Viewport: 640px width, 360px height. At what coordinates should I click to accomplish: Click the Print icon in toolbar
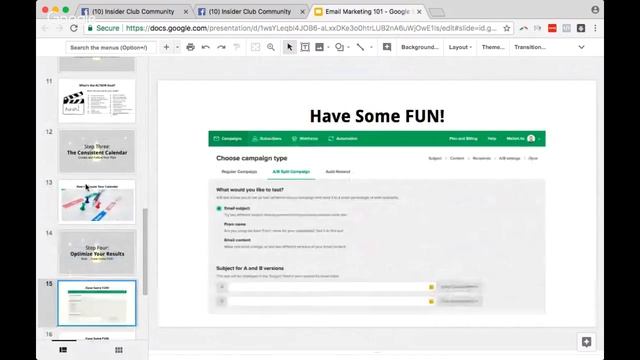tap(190, 47)
